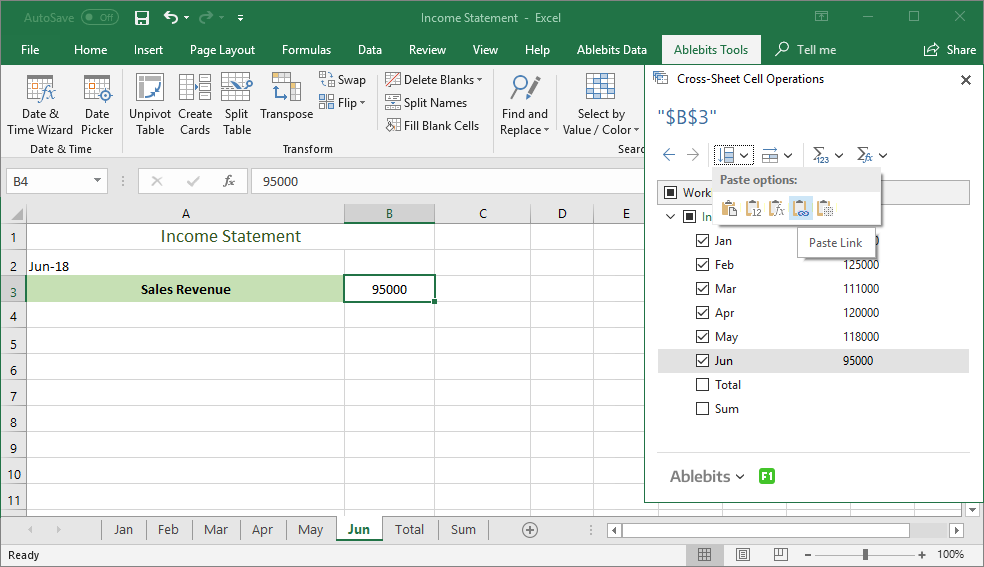Viewport: 984px width, 567px height.
Task: Click the Transpose tool
Action: 286,97
